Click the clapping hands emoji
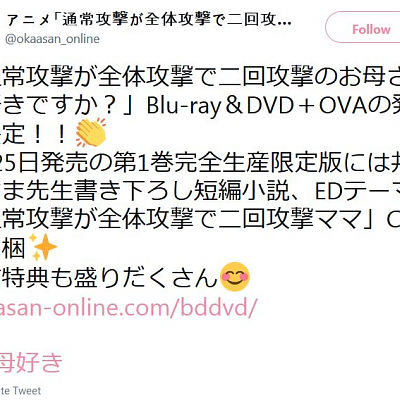 tap(91, 132)
